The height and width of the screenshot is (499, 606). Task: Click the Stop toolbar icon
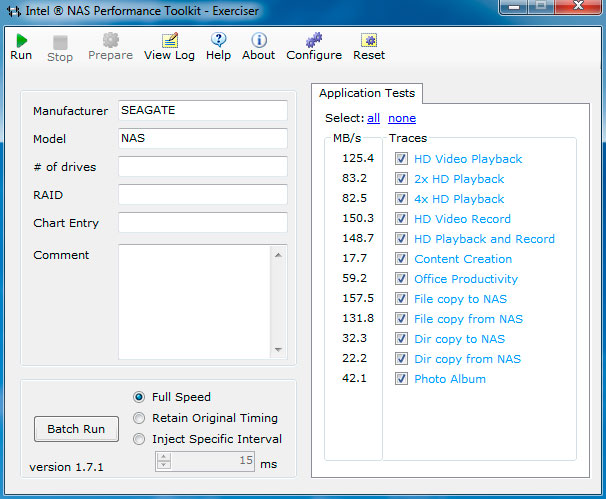pos(60,42)
